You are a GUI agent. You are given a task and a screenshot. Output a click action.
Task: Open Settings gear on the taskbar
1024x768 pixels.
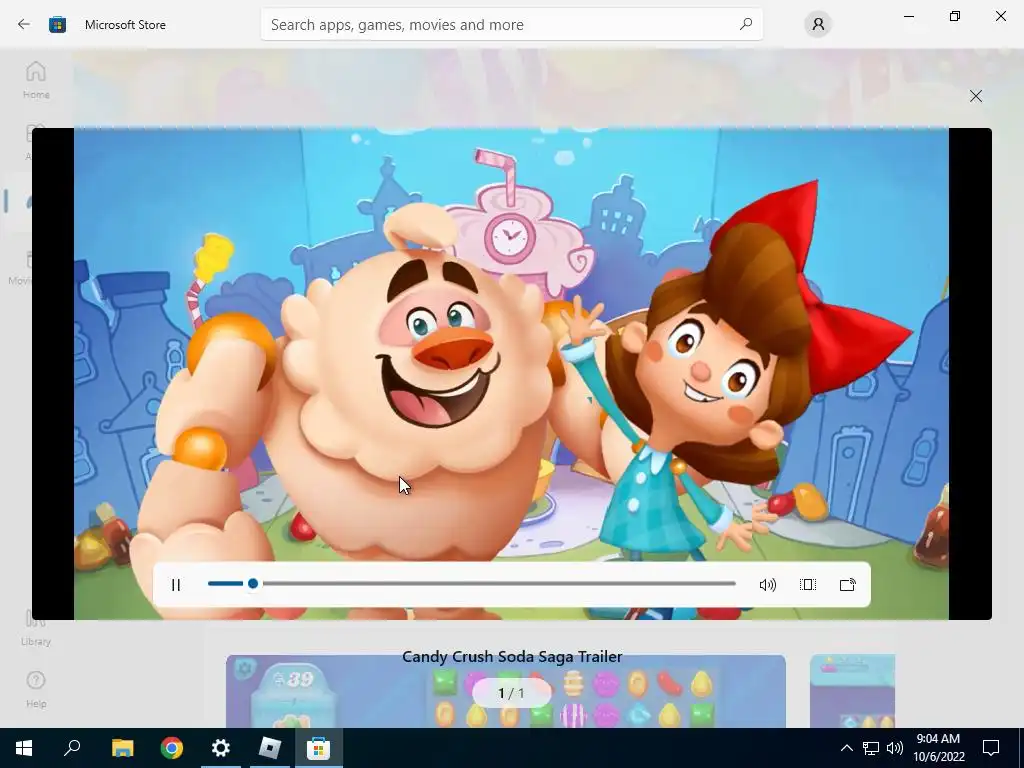tap(221, 748)
